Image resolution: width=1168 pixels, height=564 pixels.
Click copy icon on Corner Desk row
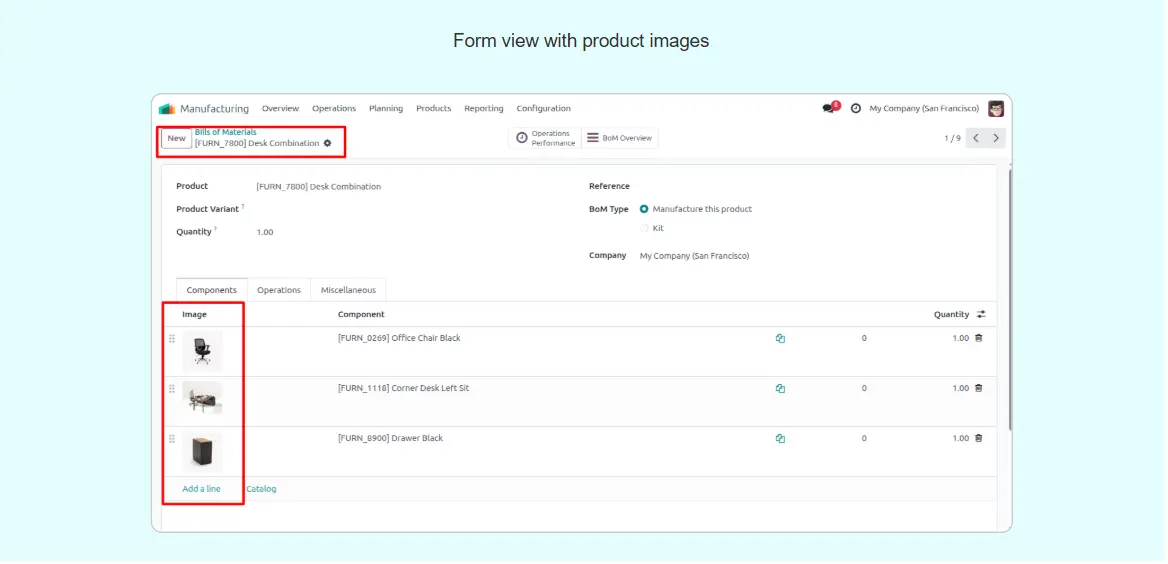[780, 388]
